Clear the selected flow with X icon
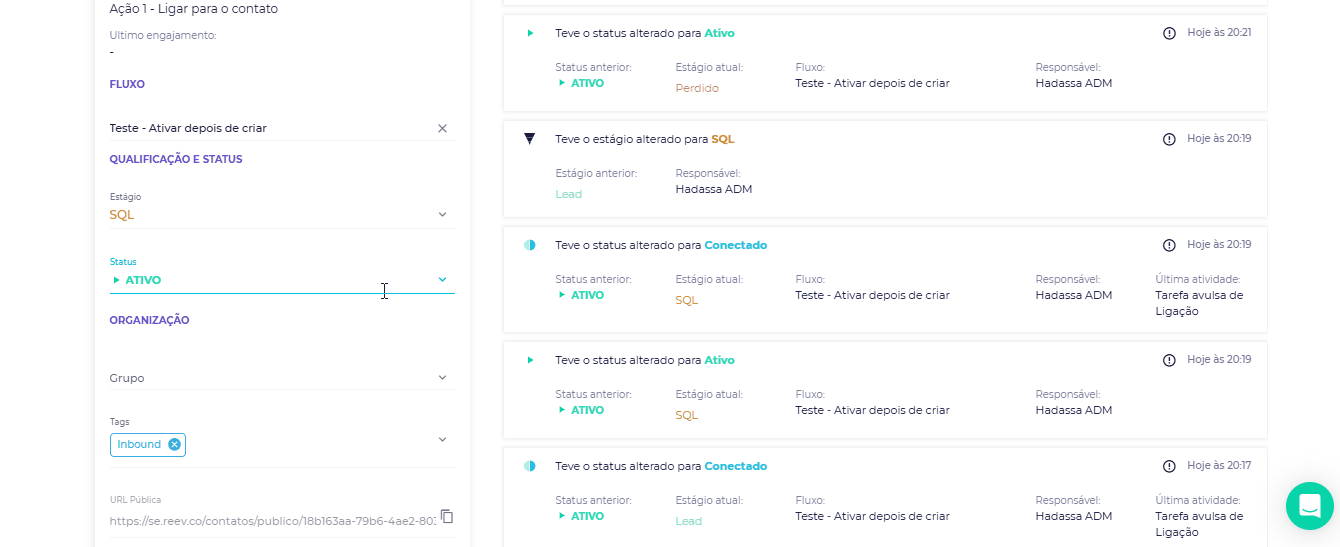 [x=442, y=128]
